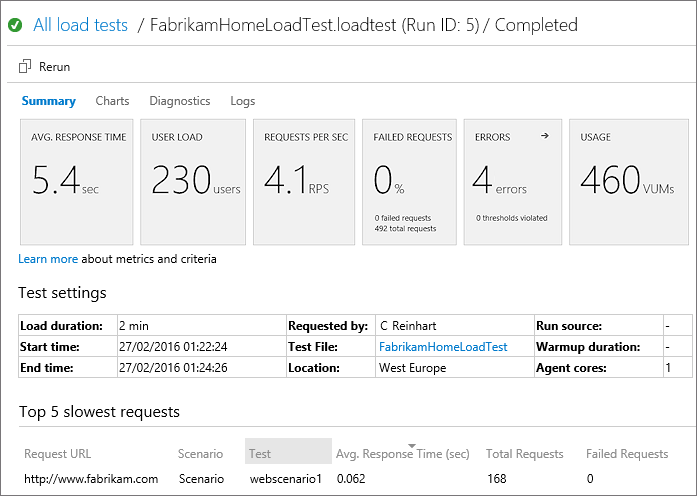
Task: Click the Test column header
Action: [287, 453]
